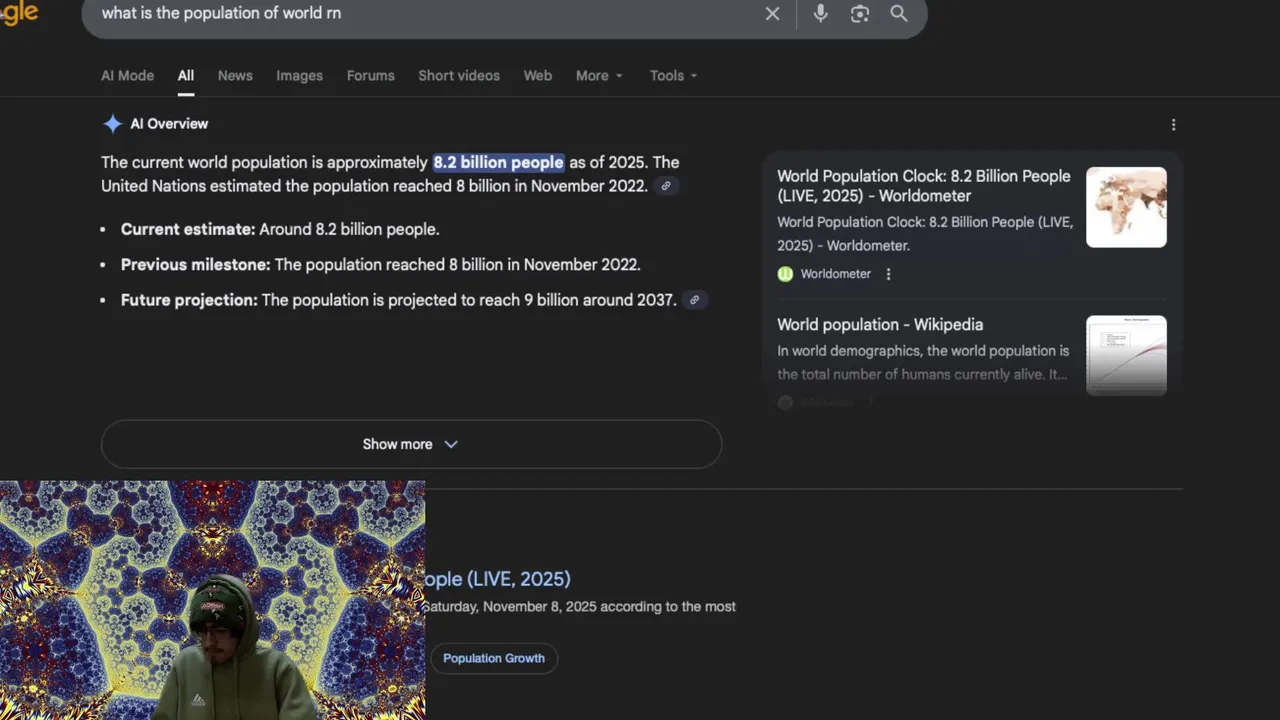
Task: Click the Worldometer map thumbnail
Action: [x=1126, y=207]
